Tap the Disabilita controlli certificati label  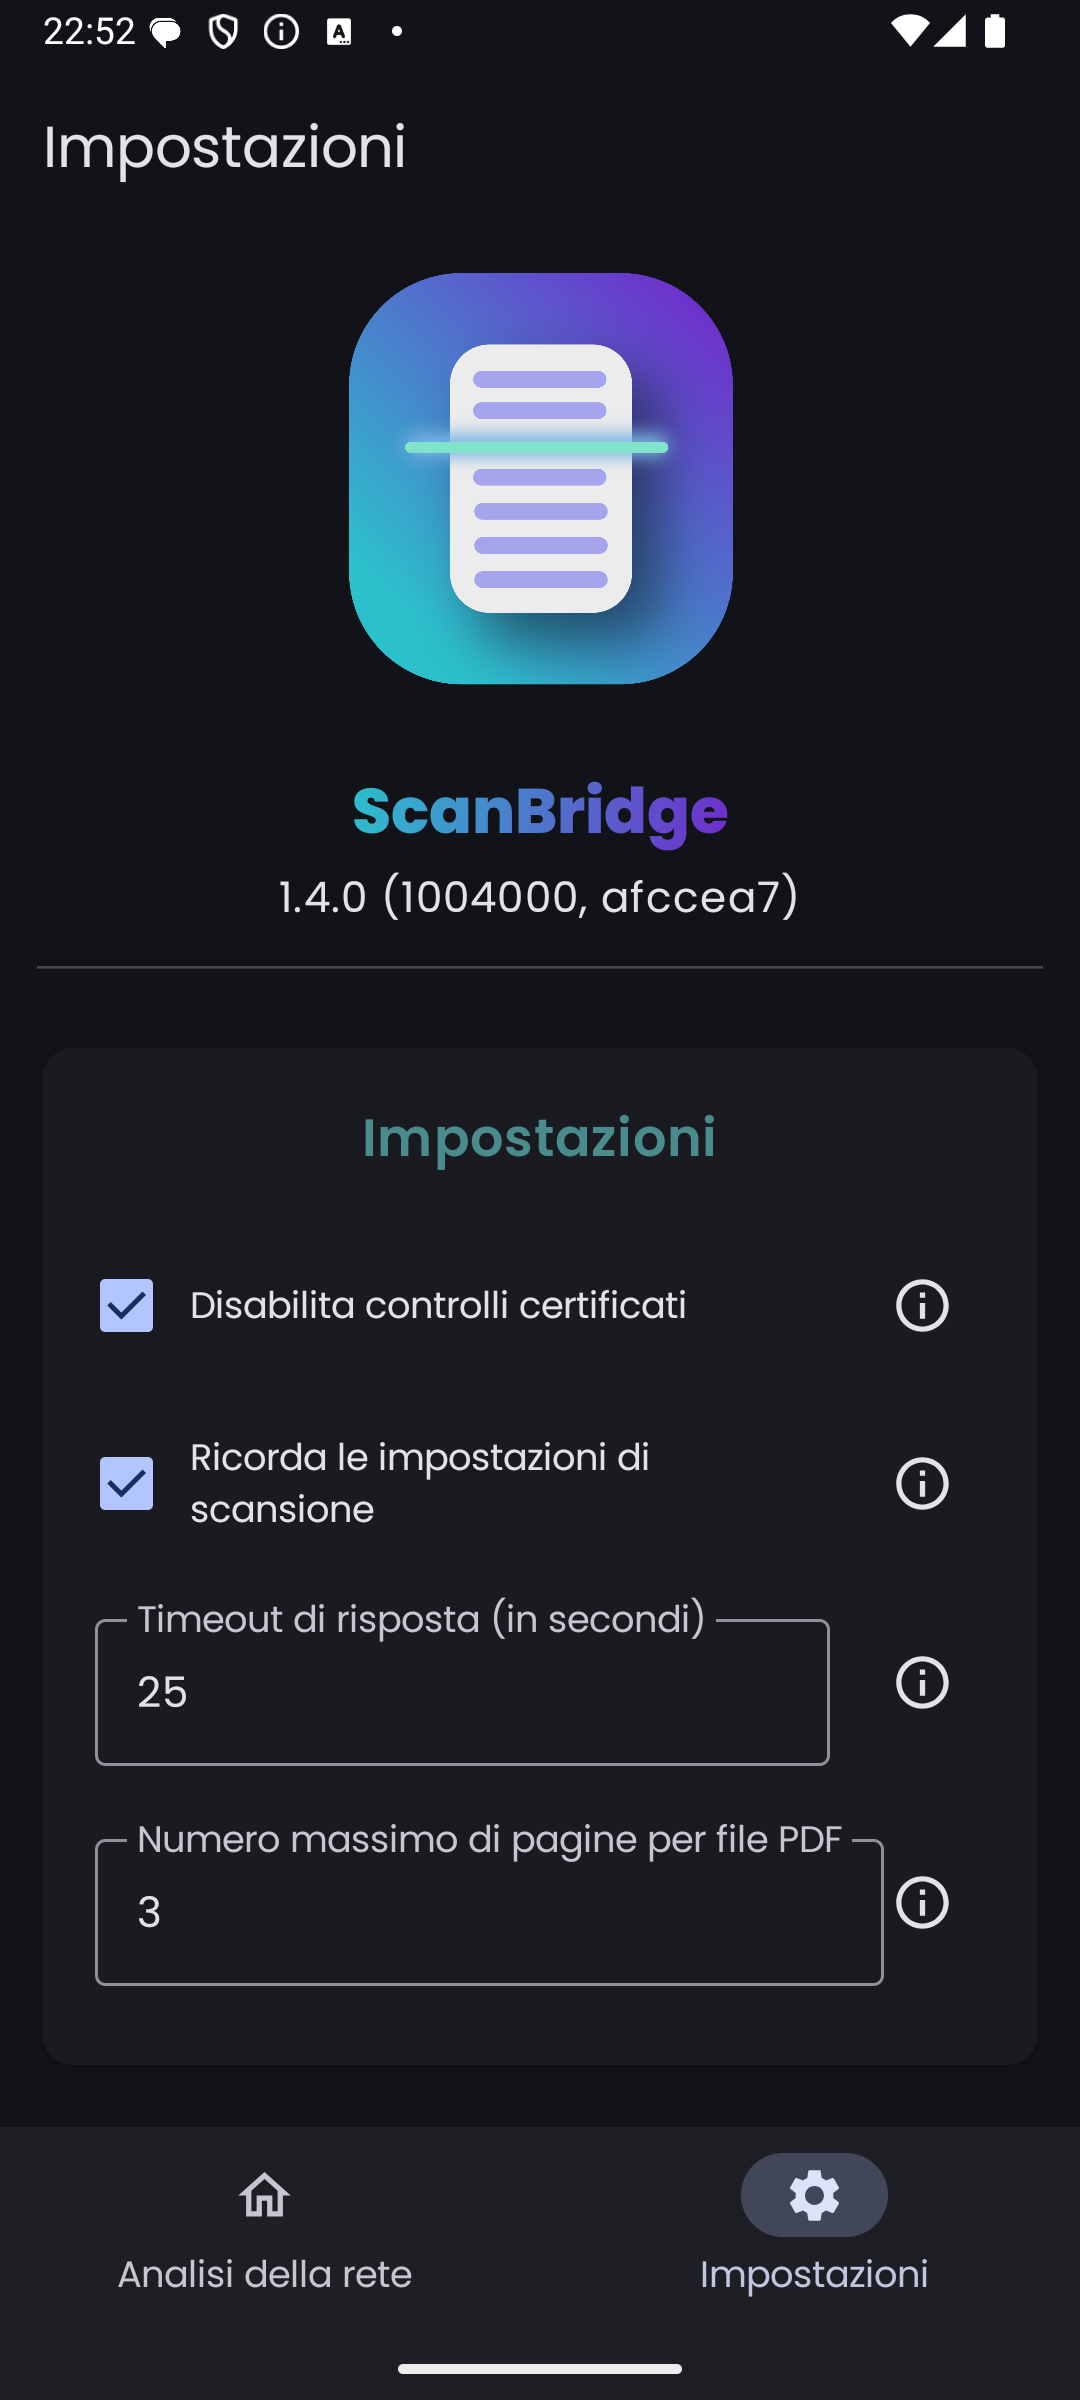tap(438, 1305)
